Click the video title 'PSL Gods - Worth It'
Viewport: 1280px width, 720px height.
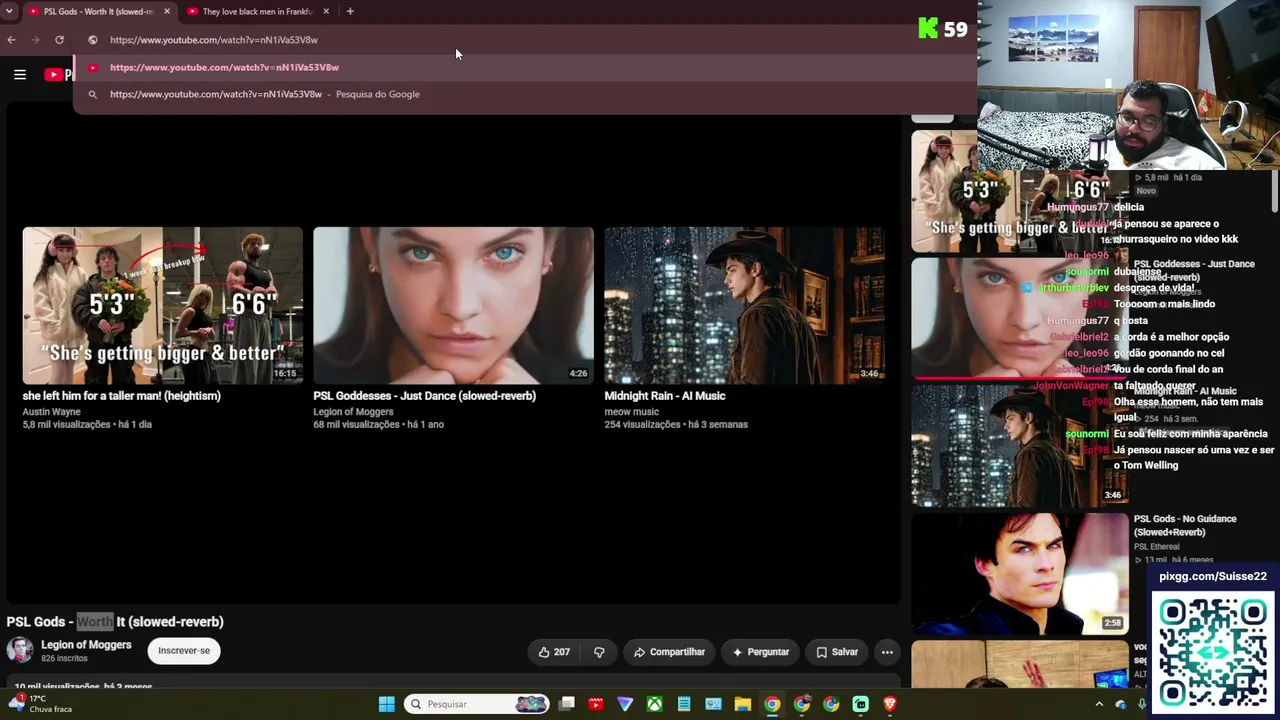[x=115, y=622]
